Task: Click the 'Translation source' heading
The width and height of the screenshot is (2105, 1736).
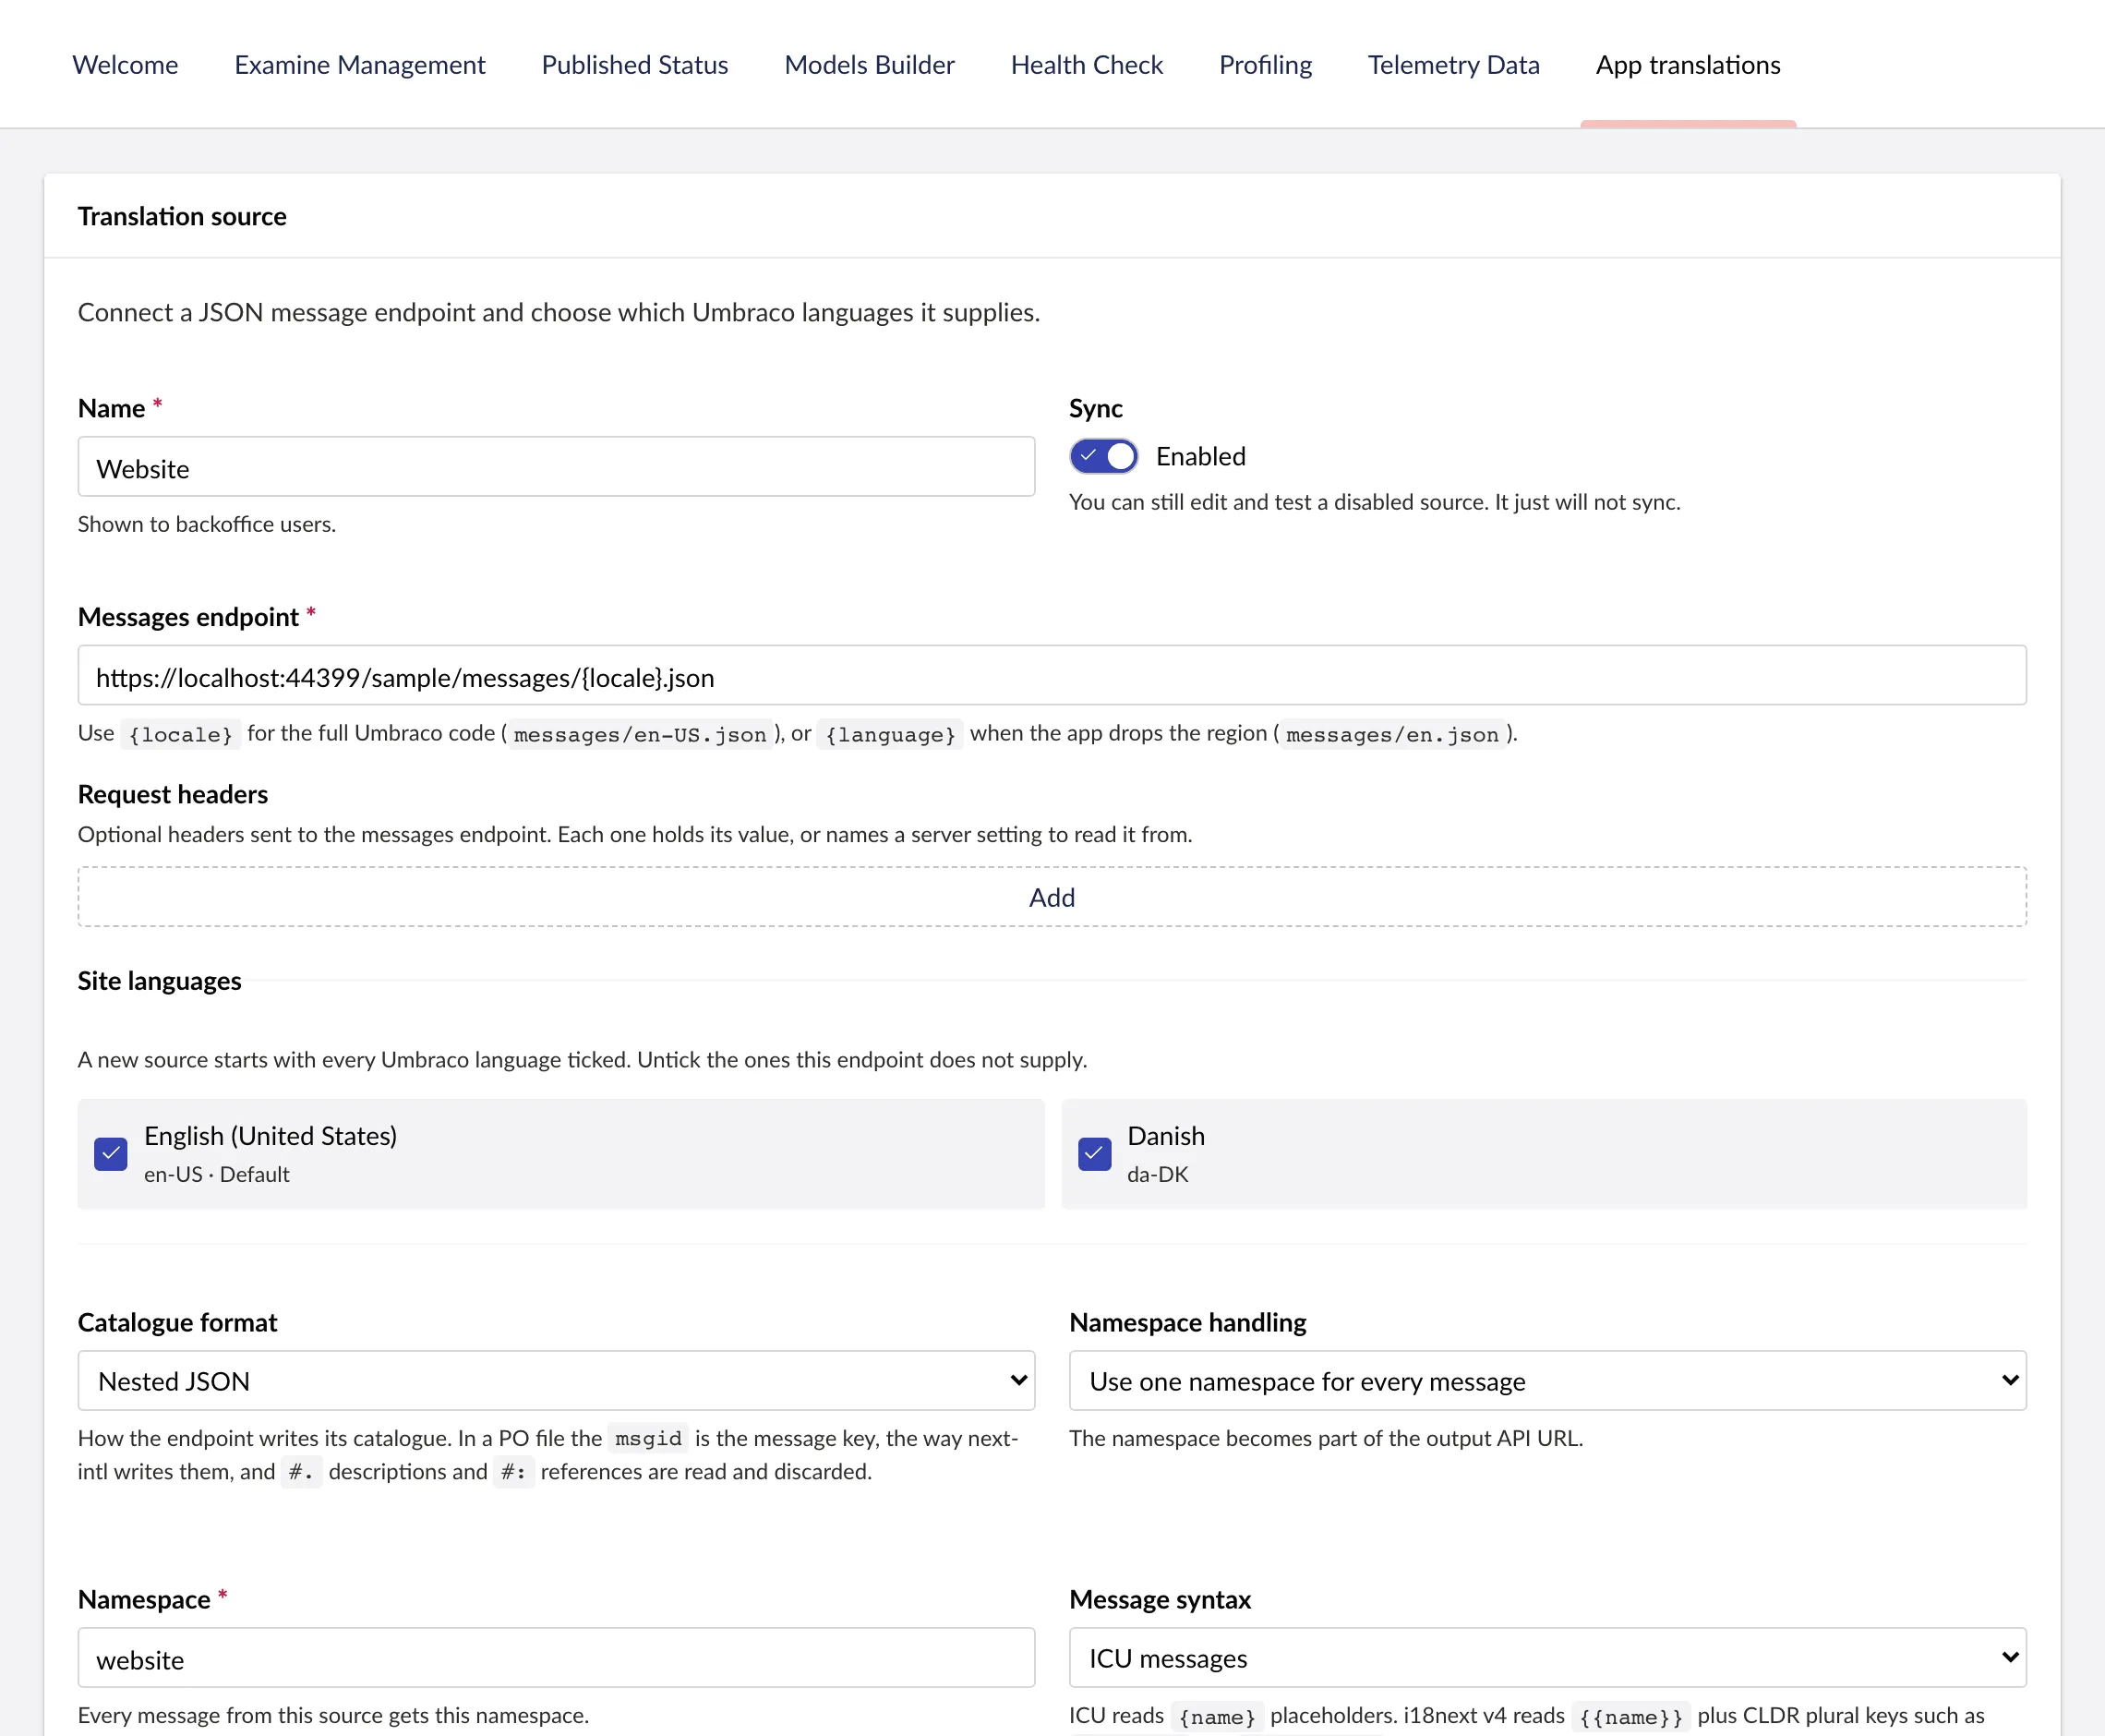Action: point(182,216)
